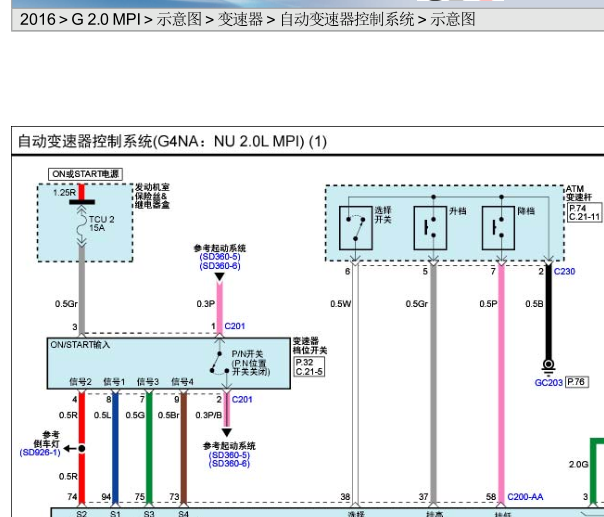Click the C200-AA connector link

click(525, 497)
